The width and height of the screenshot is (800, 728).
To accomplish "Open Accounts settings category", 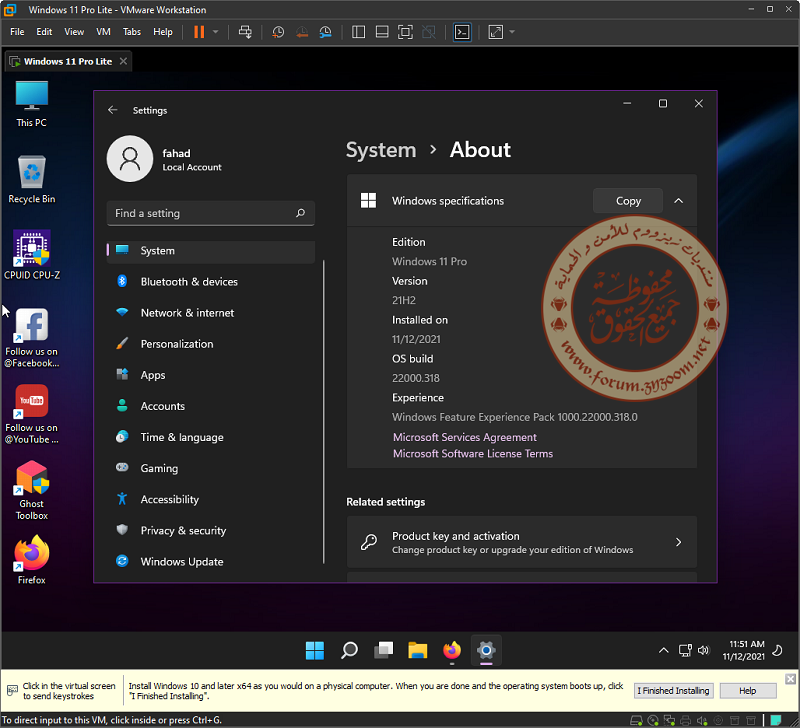I will click(x=210, y=406).
